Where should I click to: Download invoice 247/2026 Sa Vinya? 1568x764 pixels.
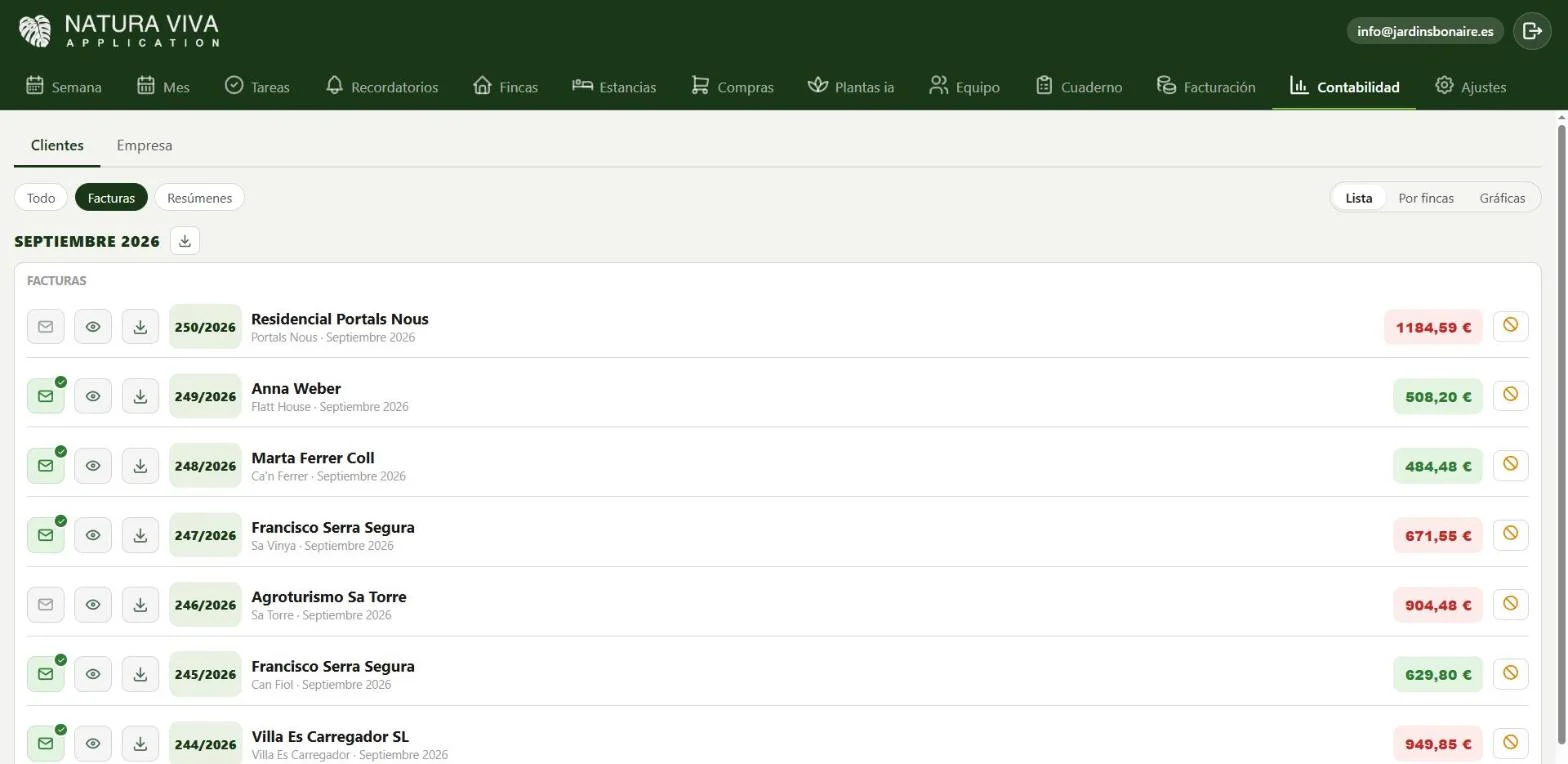pos(140,535)
